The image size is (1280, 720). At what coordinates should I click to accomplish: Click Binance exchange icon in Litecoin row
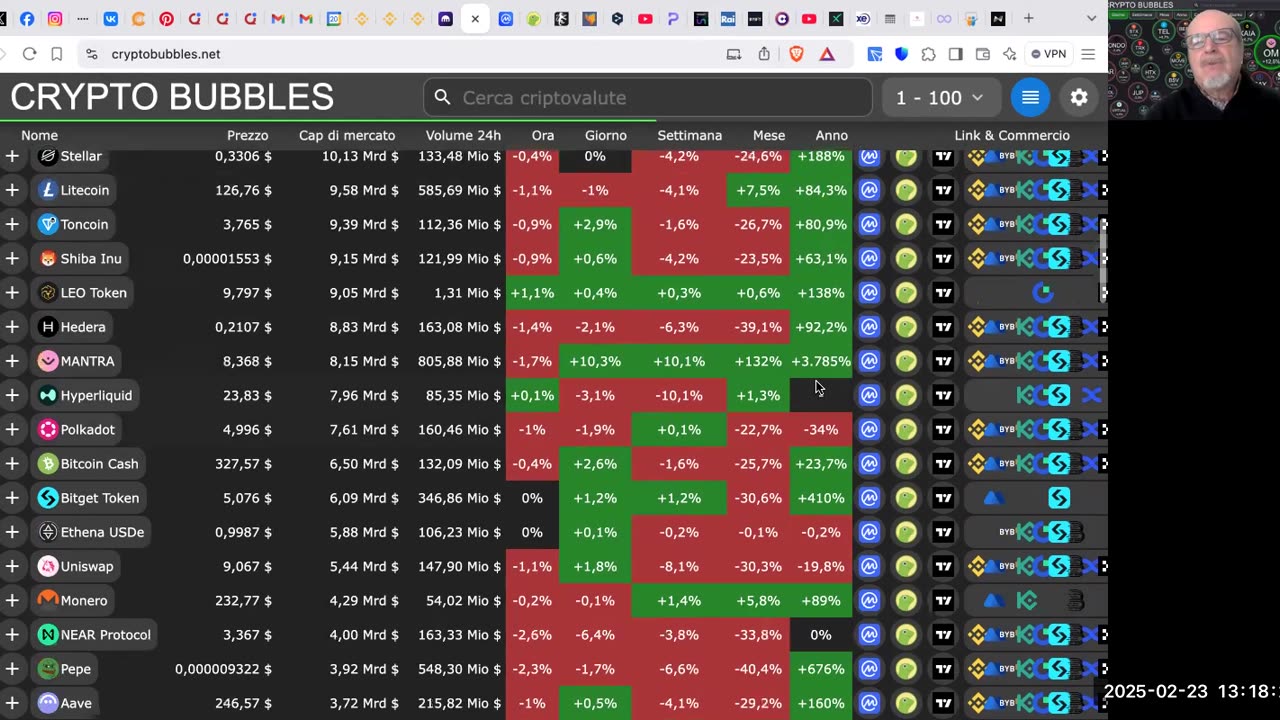977,190
